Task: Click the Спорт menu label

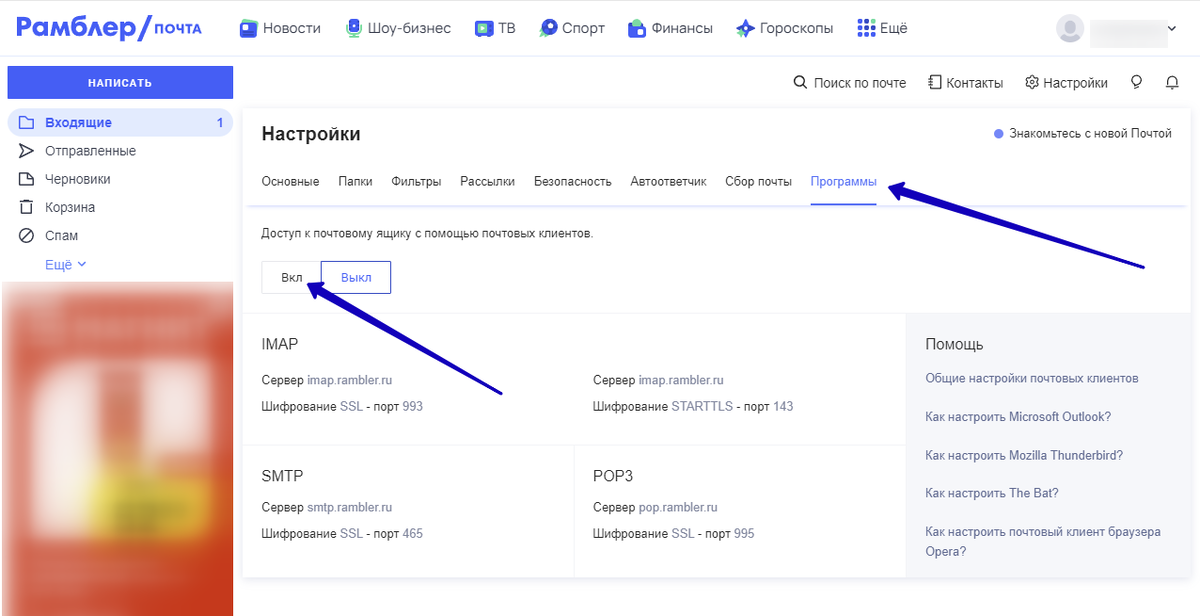Action: [583, 28]
